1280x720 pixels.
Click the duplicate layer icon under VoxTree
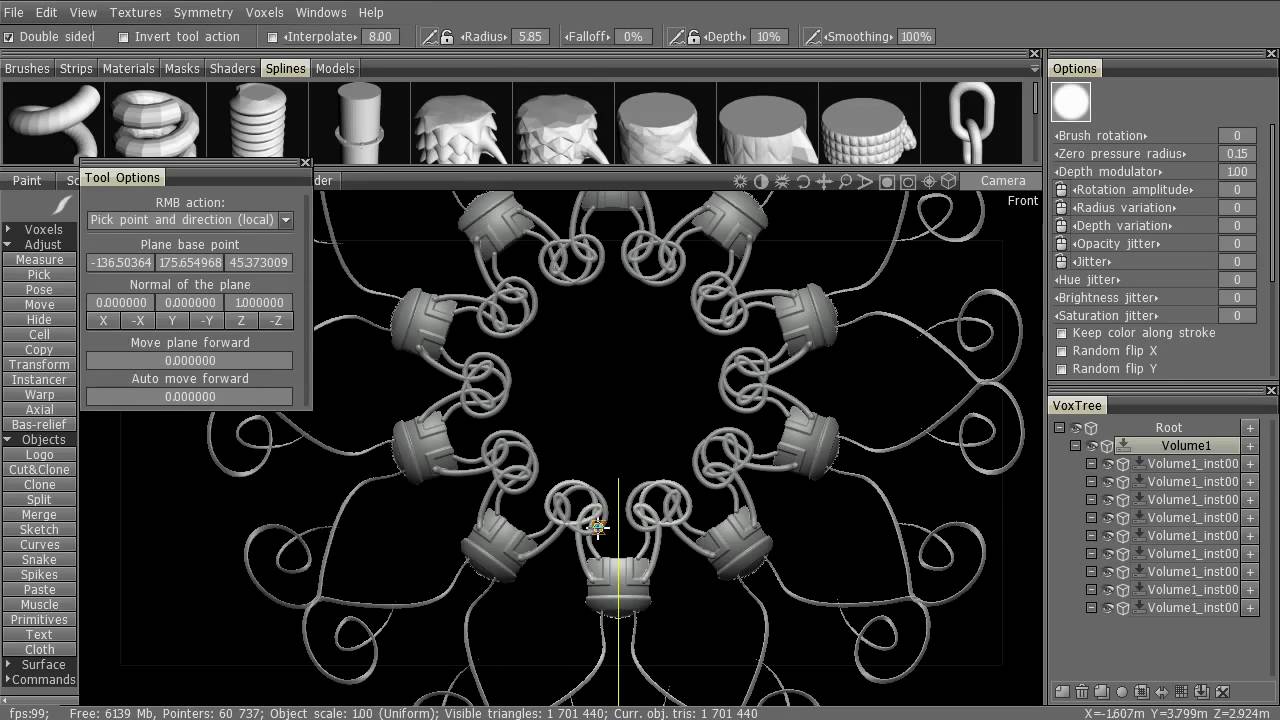[x=1102, y=691]
